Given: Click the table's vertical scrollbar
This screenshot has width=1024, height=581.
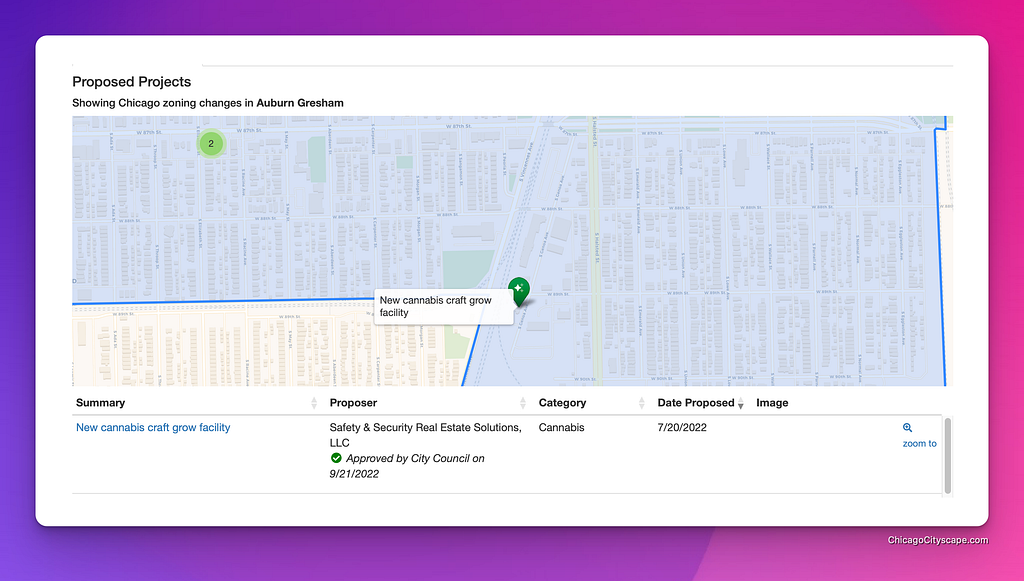Looking at the screenshot, I should pyautogui.click(x=948, y=456).
